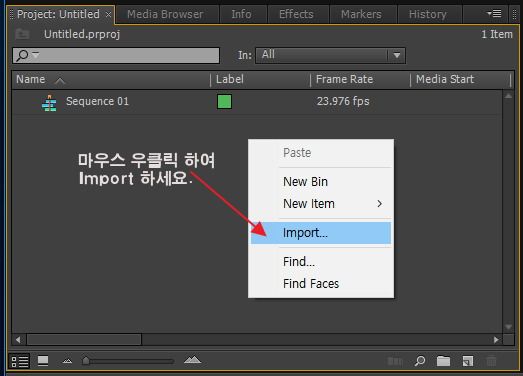Click the magnifier icon in search box

pos(22,55)
